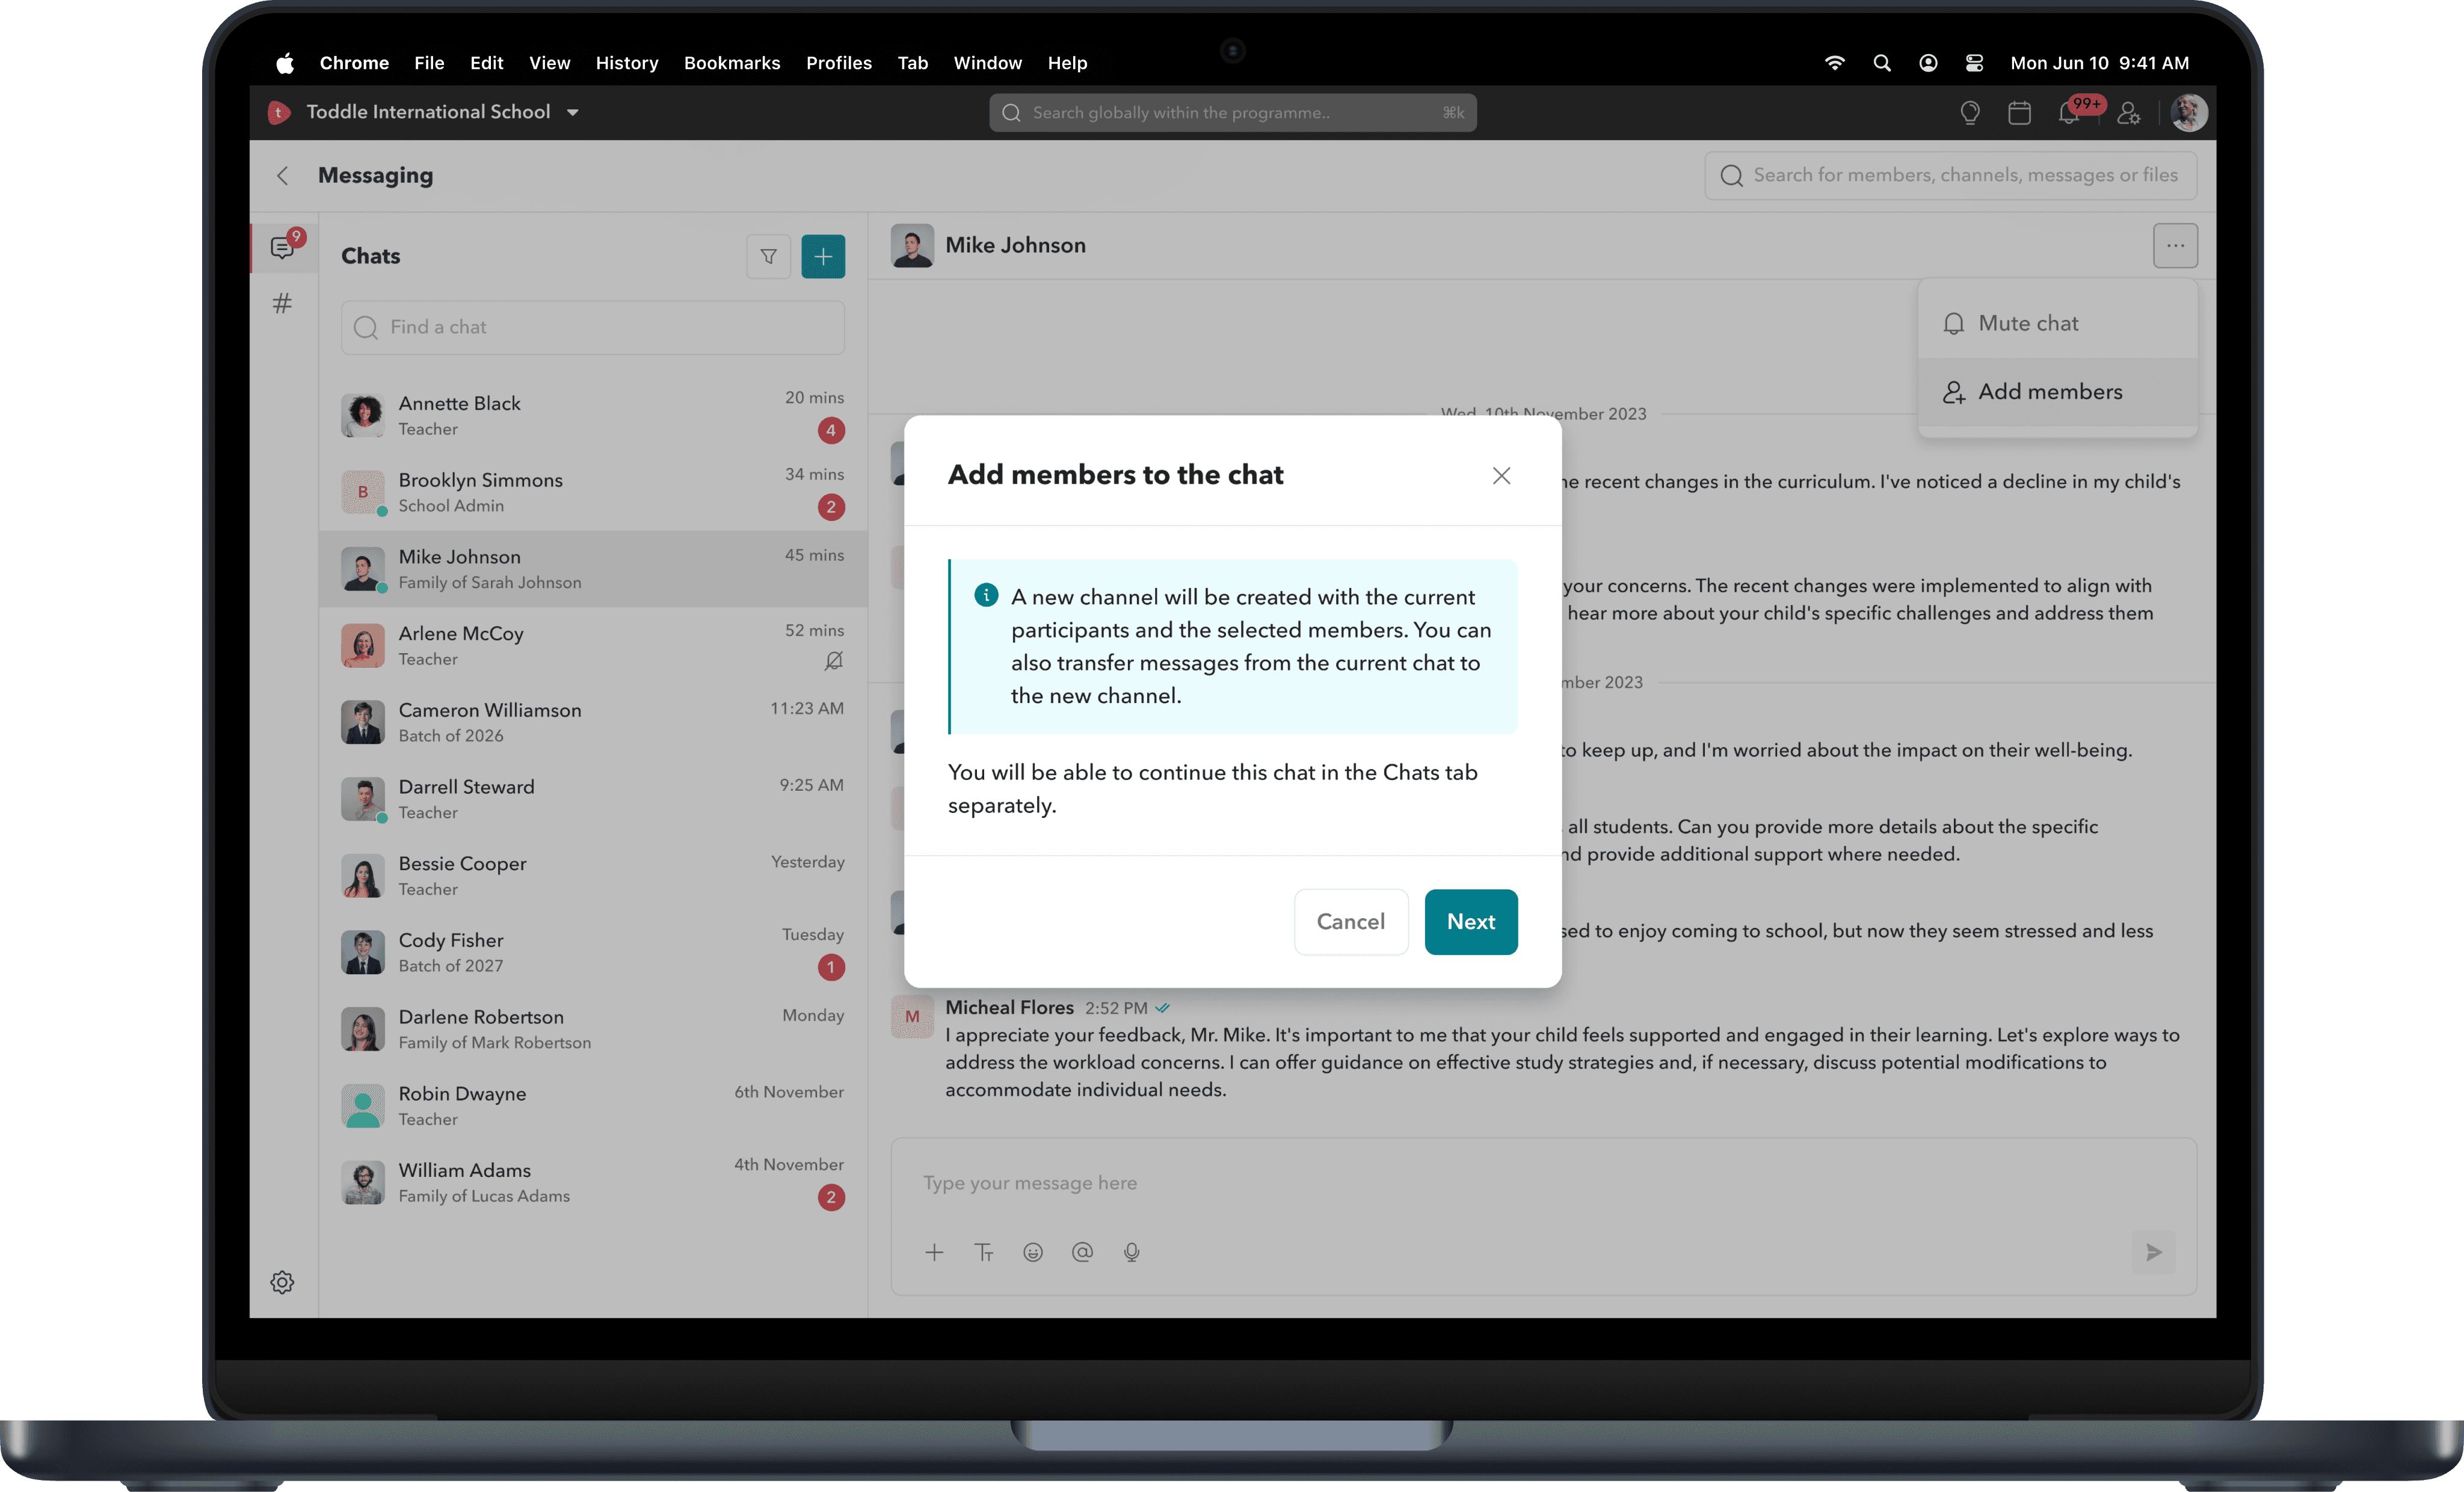This screenshot has width=2464, height=1492.
Task: Click Cancel in the dialog
Action: click(1350, 921)
